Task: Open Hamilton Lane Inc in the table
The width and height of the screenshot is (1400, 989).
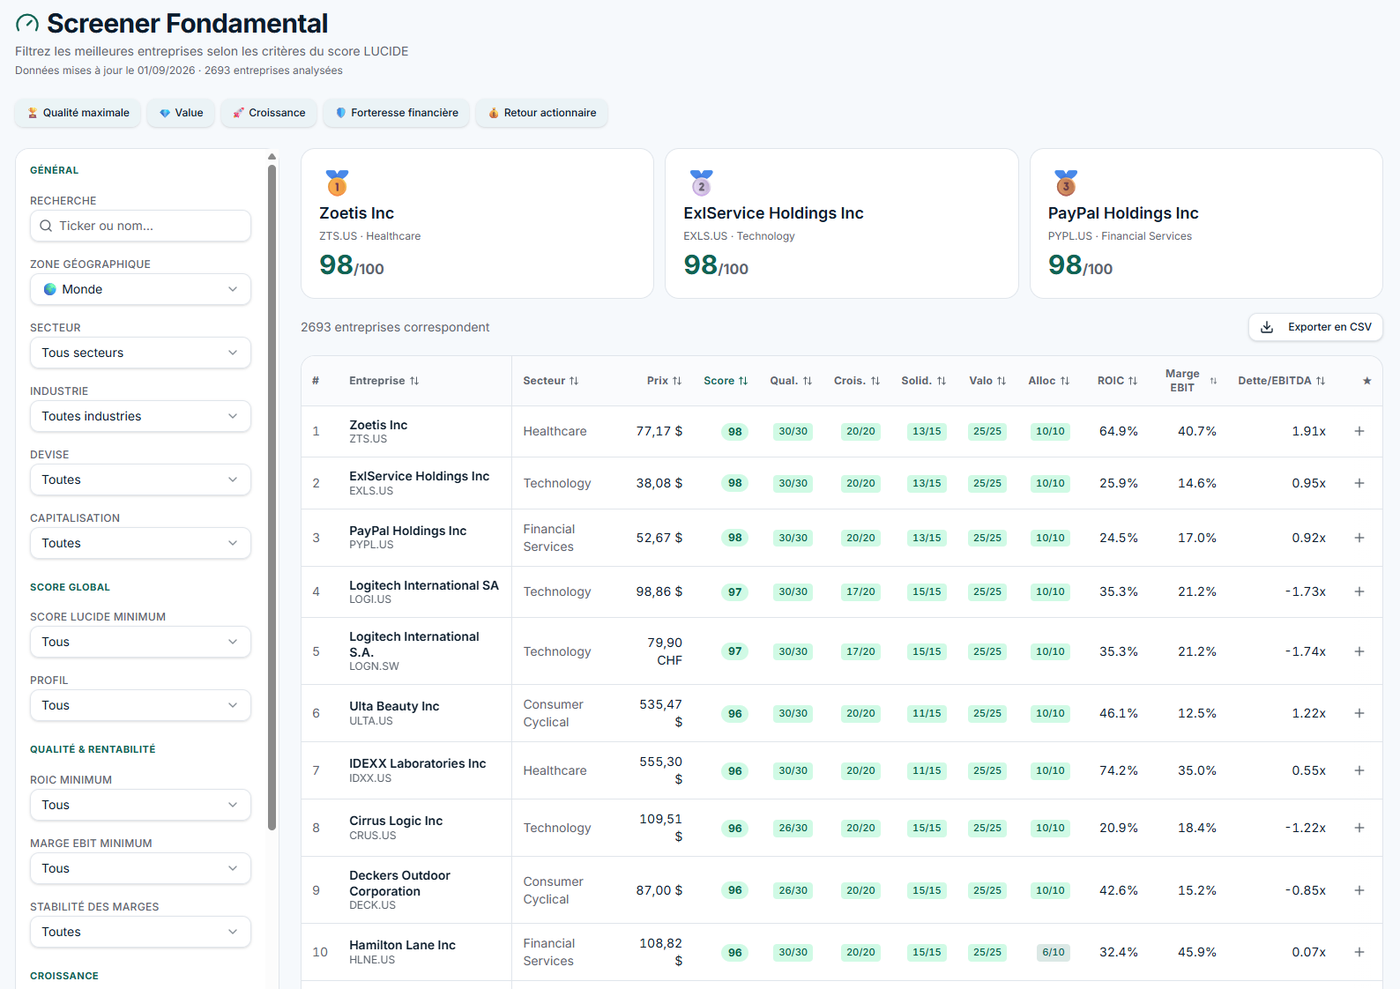Action: (402, 945)
